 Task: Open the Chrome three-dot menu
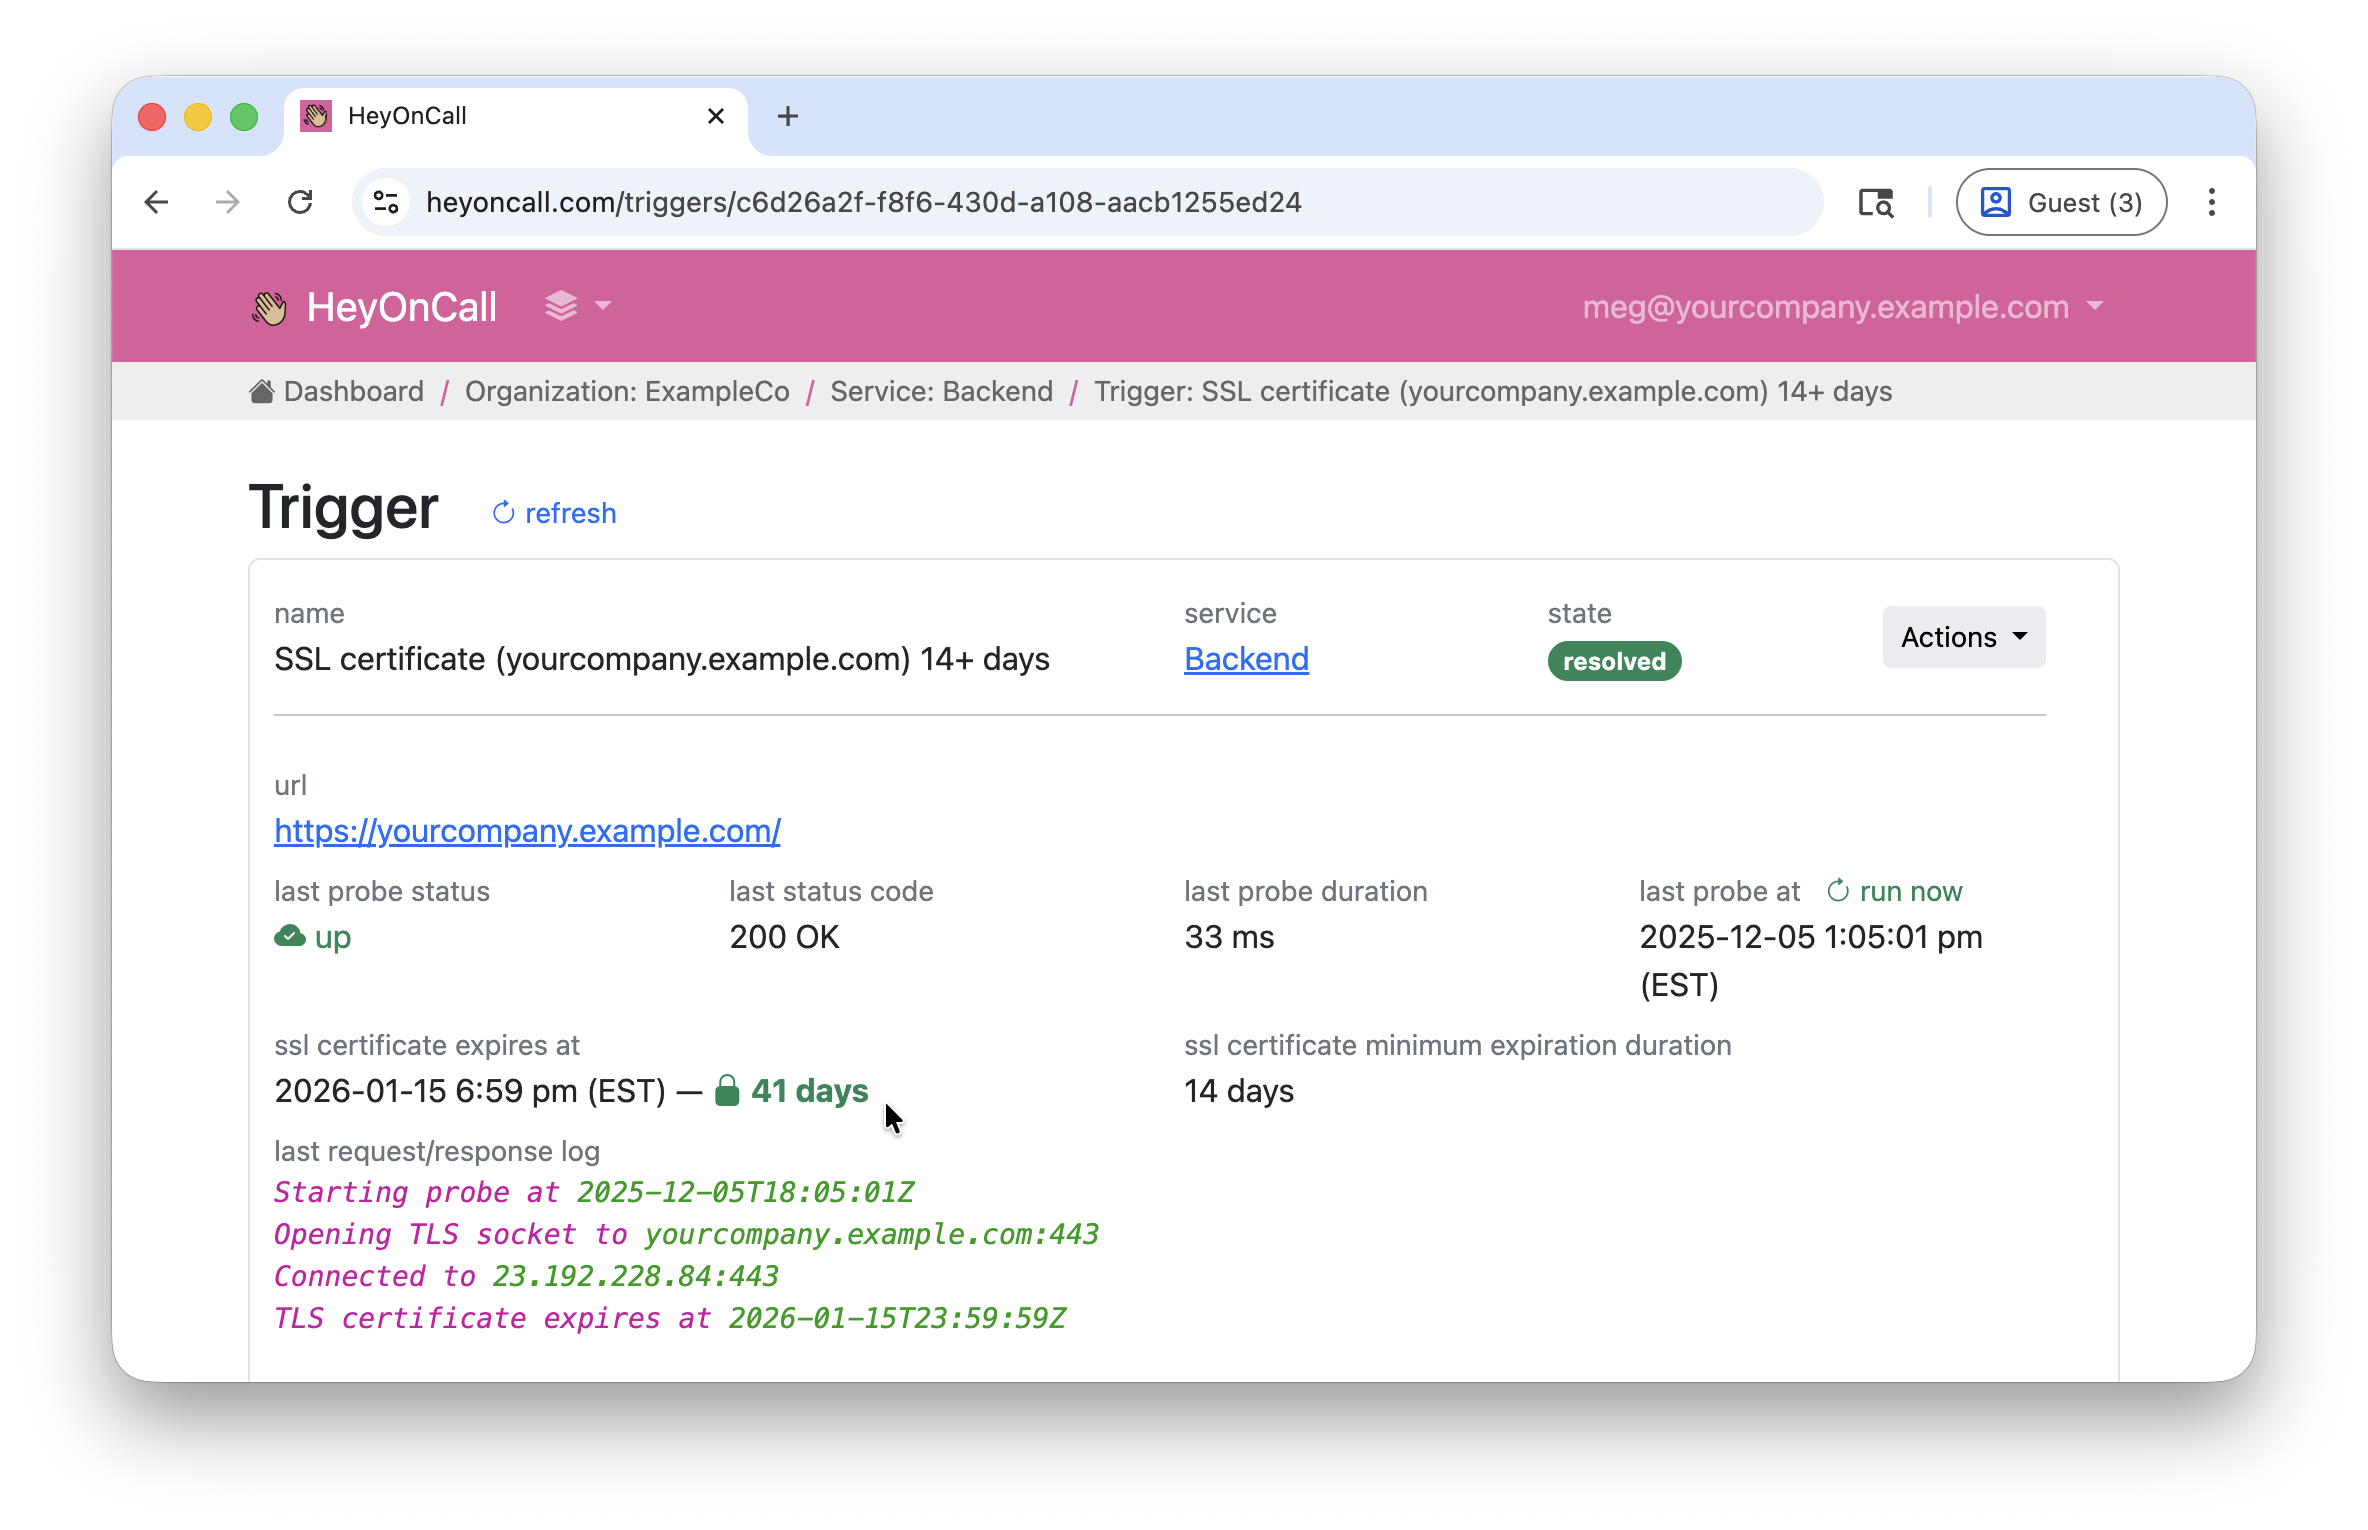[x=2211, y=202]
